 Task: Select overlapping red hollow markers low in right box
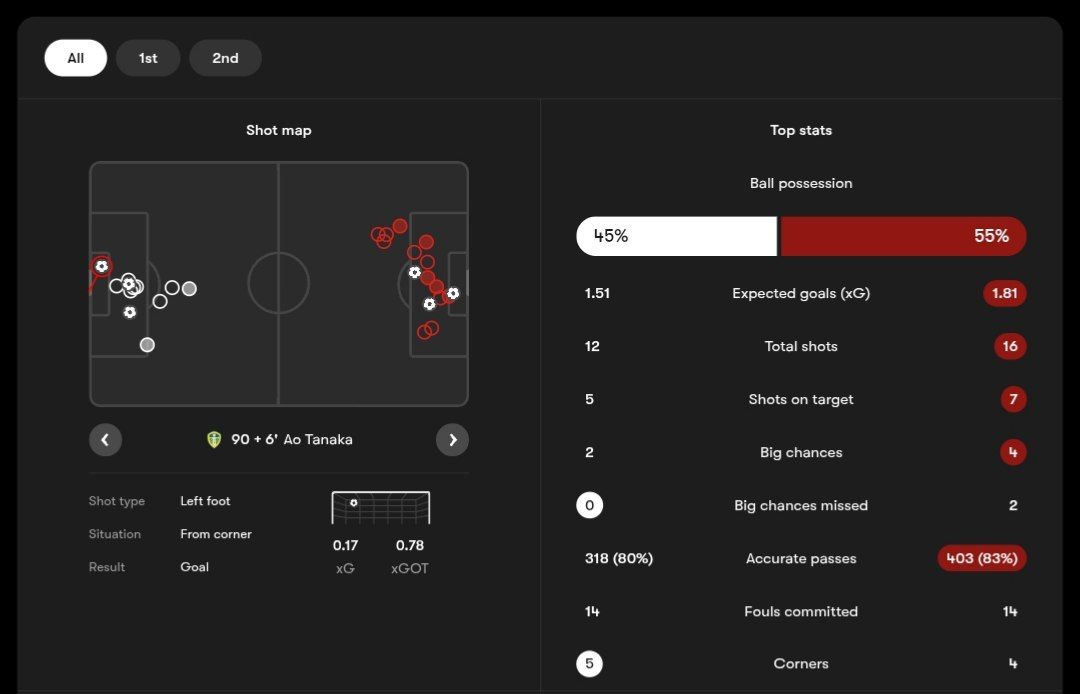point(428,329)
